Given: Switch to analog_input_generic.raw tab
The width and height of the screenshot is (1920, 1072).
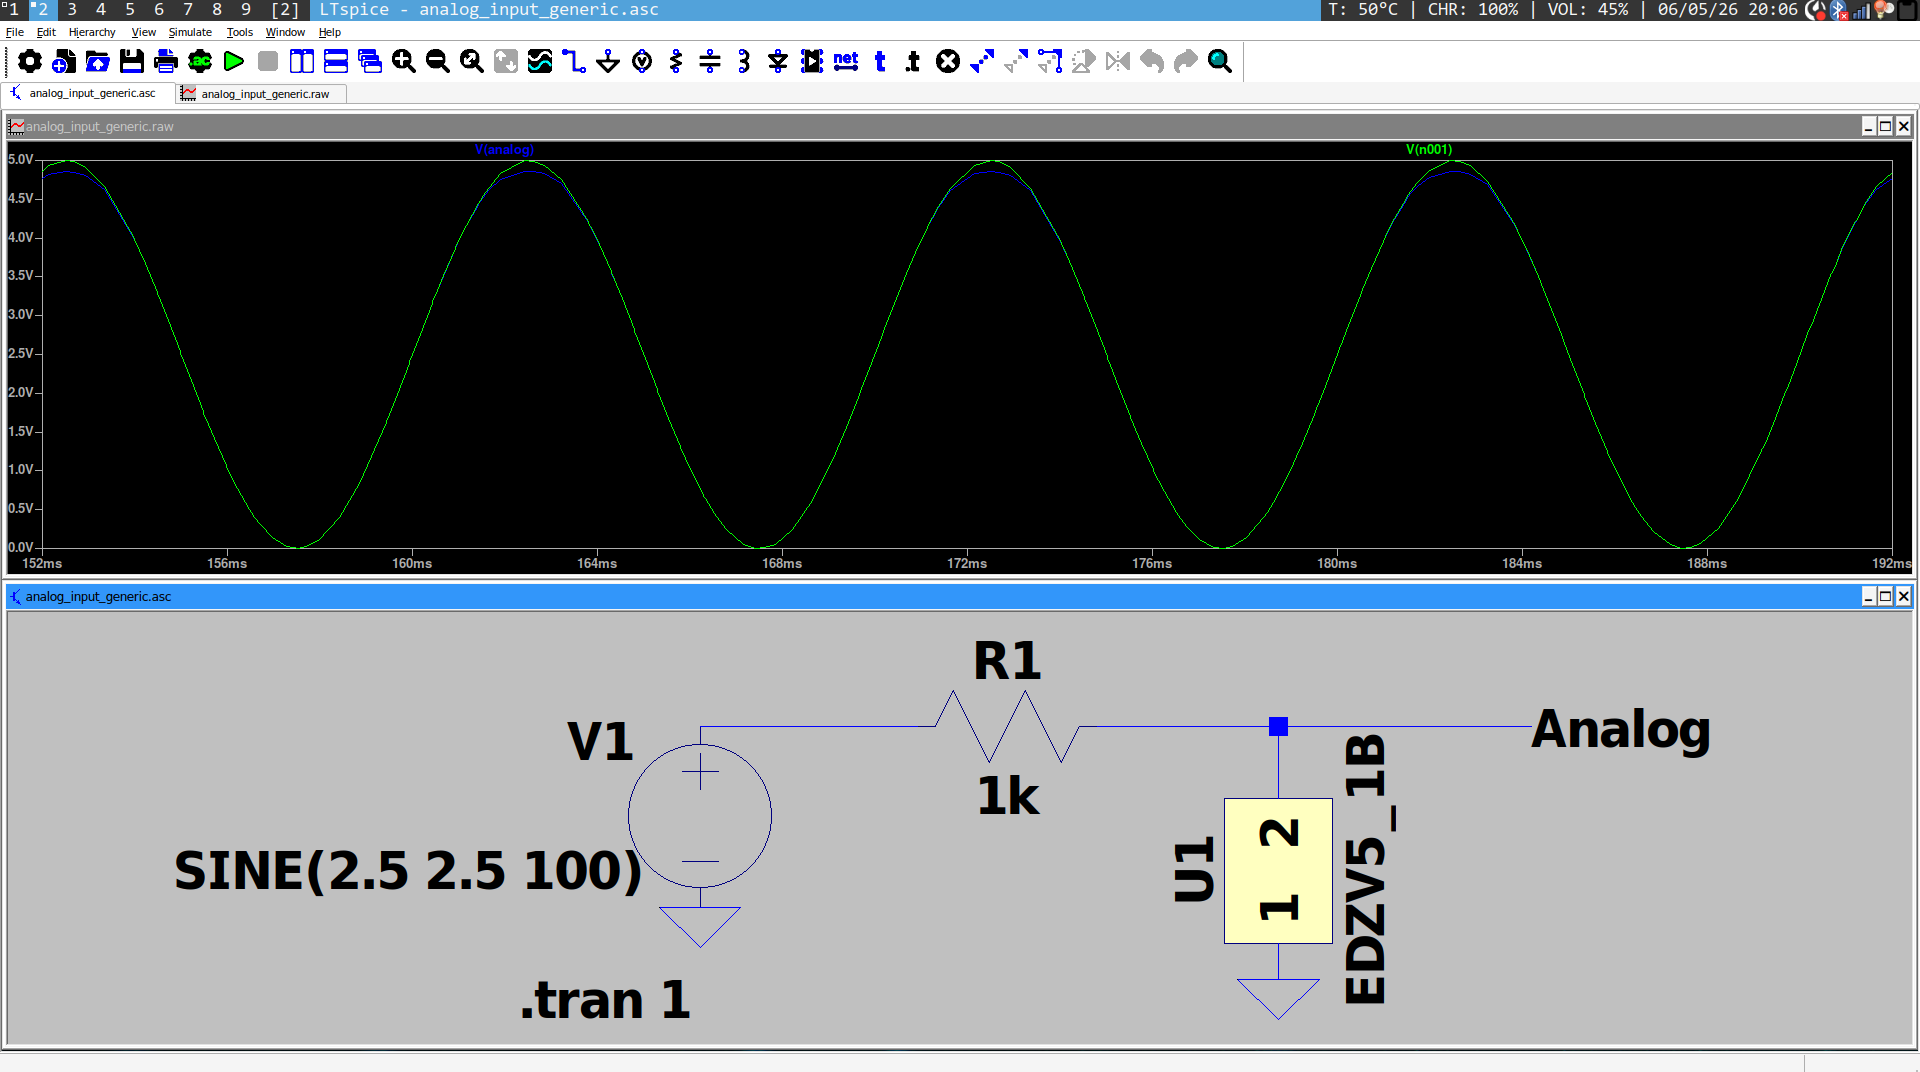Looking at the screenshot, I should point(262,94).
